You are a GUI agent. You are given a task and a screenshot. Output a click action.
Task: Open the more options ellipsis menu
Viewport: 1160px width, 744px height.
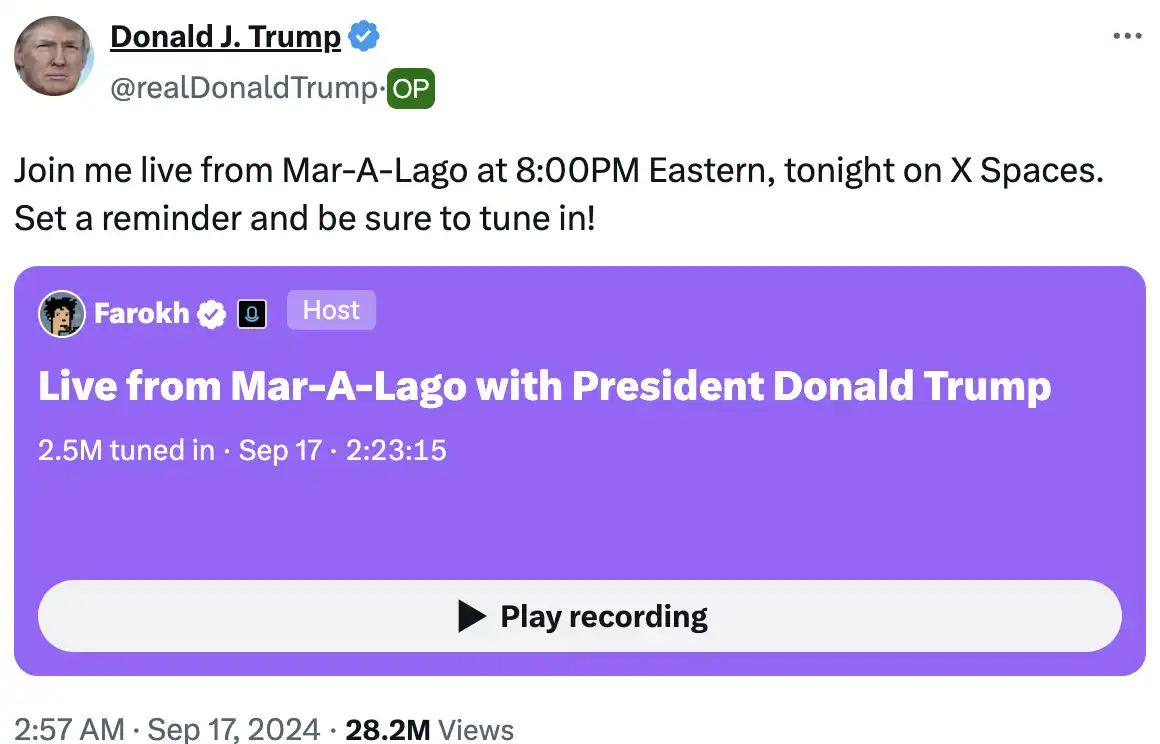coord(1127,36)
